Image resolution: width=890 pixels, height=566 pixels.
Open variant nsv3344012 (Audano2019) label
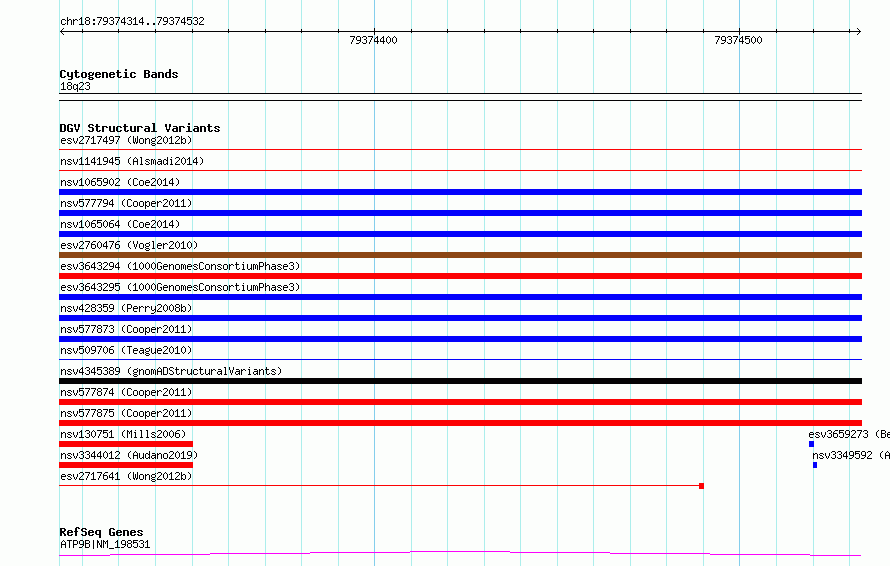click(129, 455)
